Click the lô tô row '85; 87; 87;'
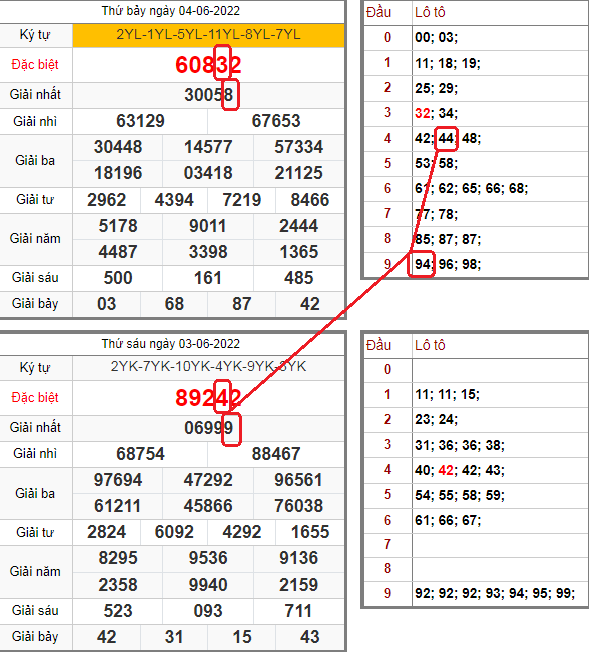The image size is (589, 652). coord(448,239)
